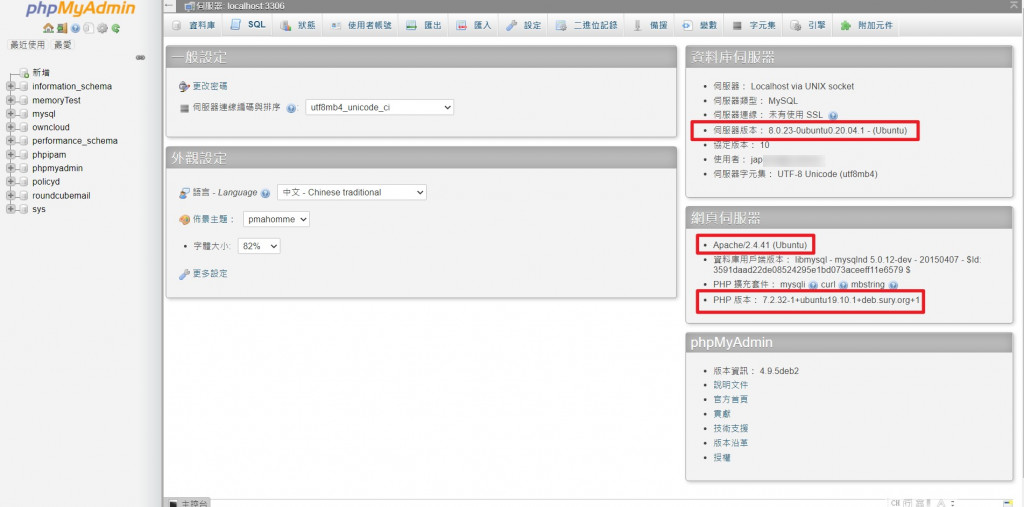1024x507 pixels.
Task: Click database icon of phpipam entry
Action: click(x=24, y=155)
